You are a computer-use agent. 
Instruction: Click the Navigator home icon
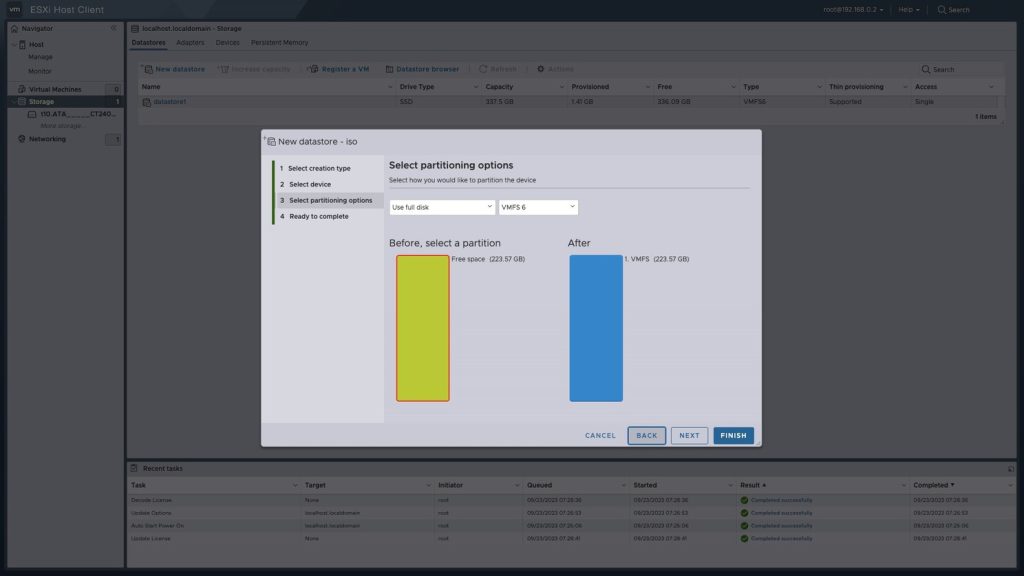(x=14, y=29)
